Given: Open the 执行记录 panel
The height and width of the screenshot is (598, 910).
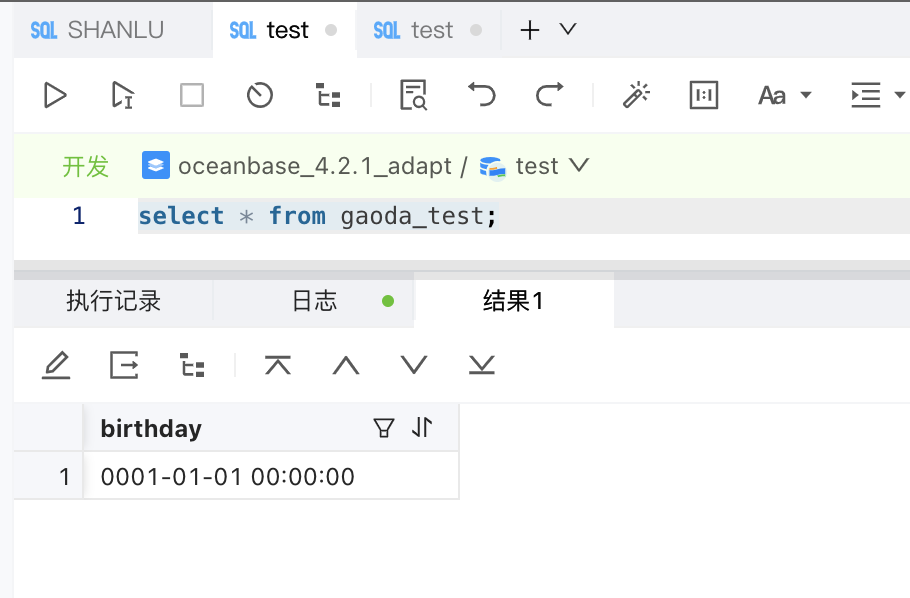Looking at the screenshot, I should [x=113, y=301].
